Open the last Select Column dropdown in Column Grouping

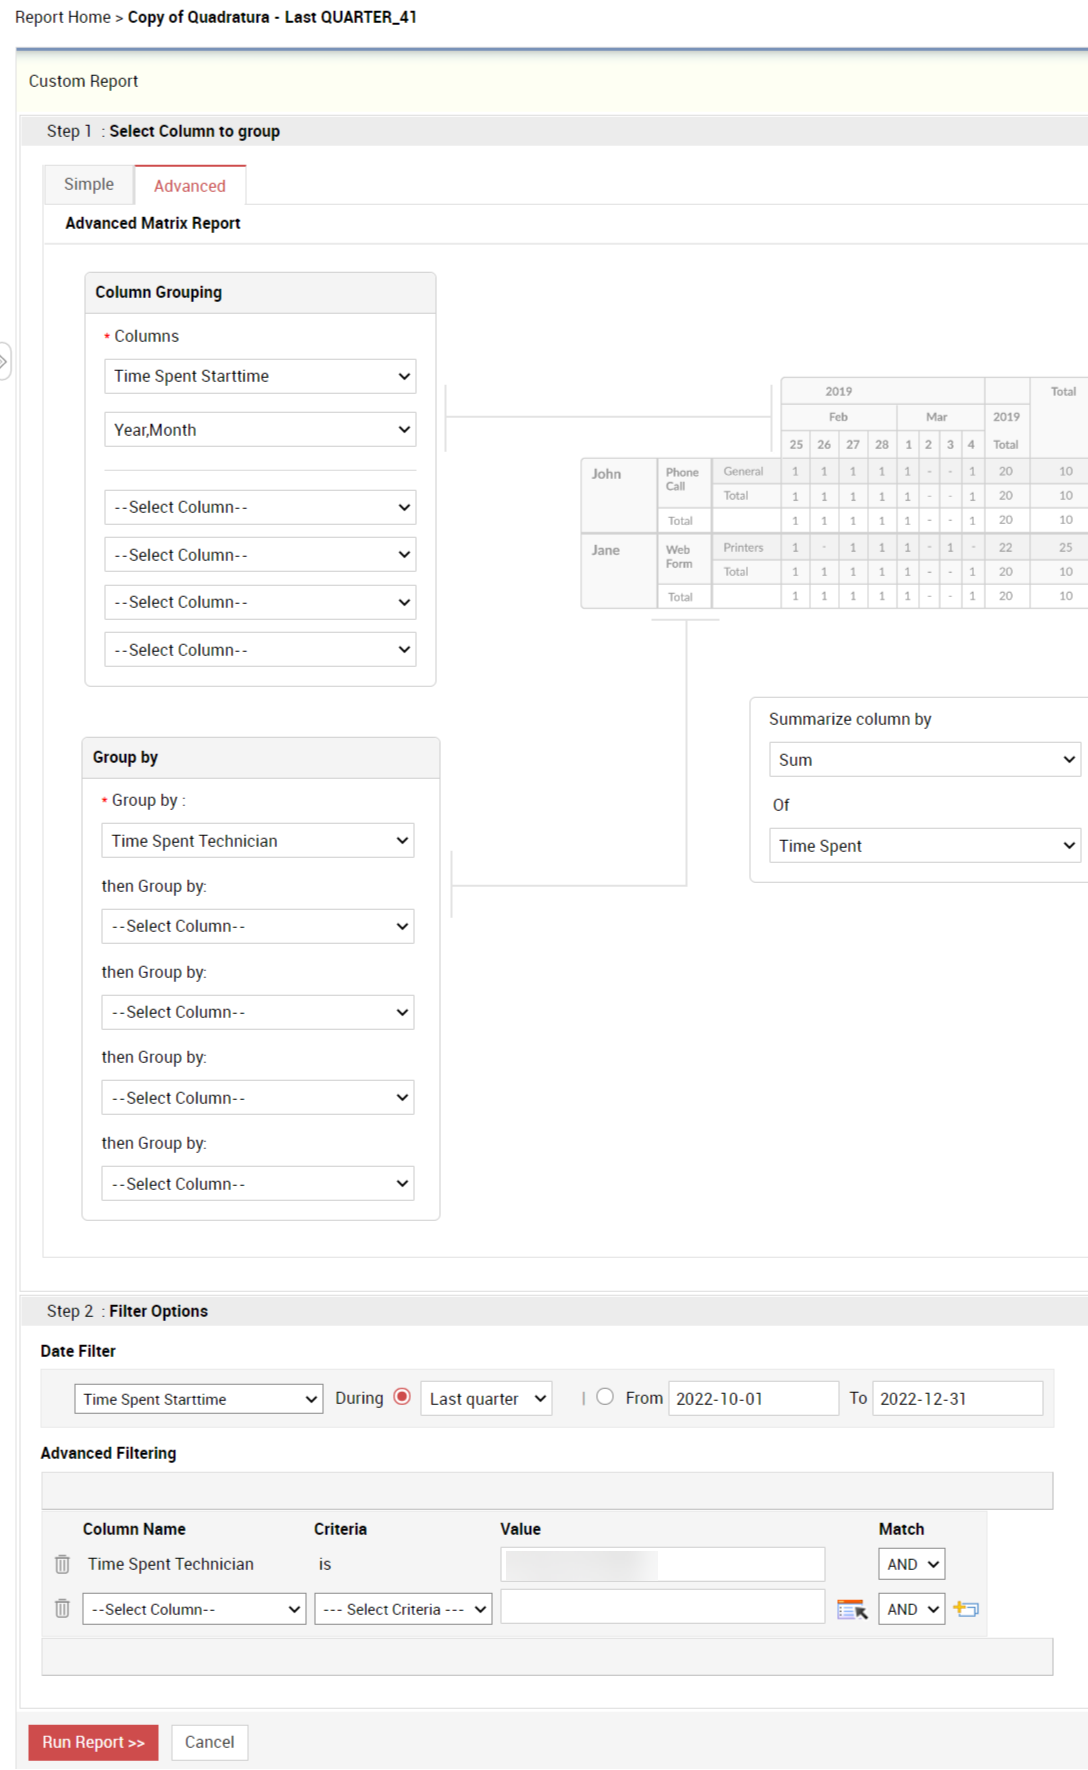260,650
